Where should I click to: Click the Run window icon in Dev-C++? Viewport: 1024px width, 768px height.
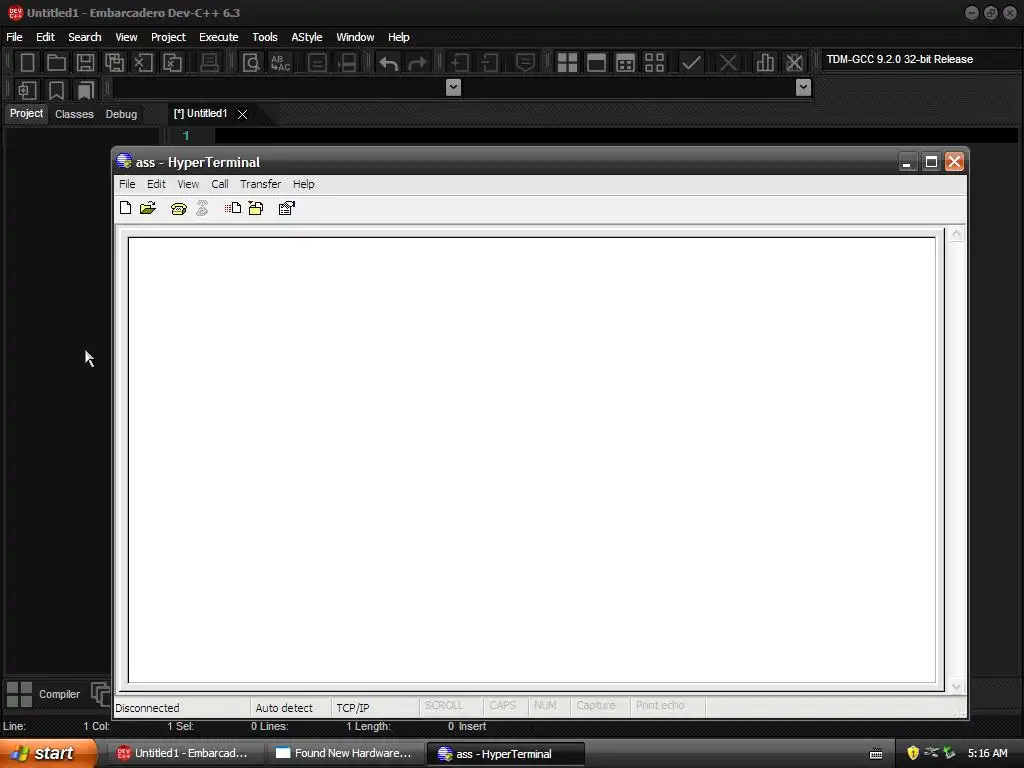596,63
